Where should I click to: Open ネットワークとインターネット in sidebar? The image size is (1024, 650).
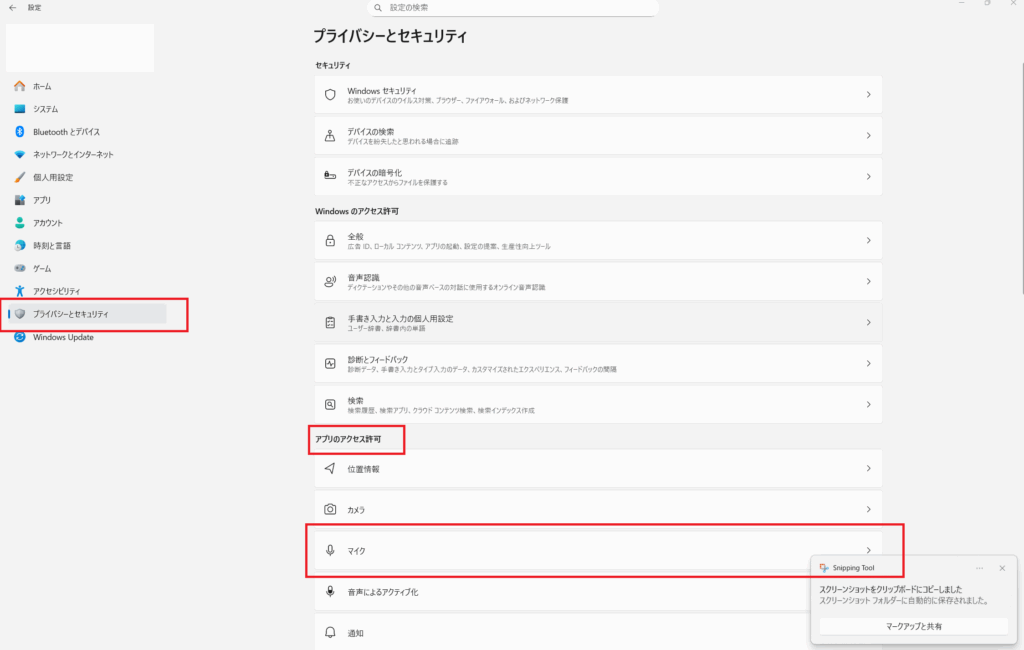pyautogui.click(x=73, y=154)
